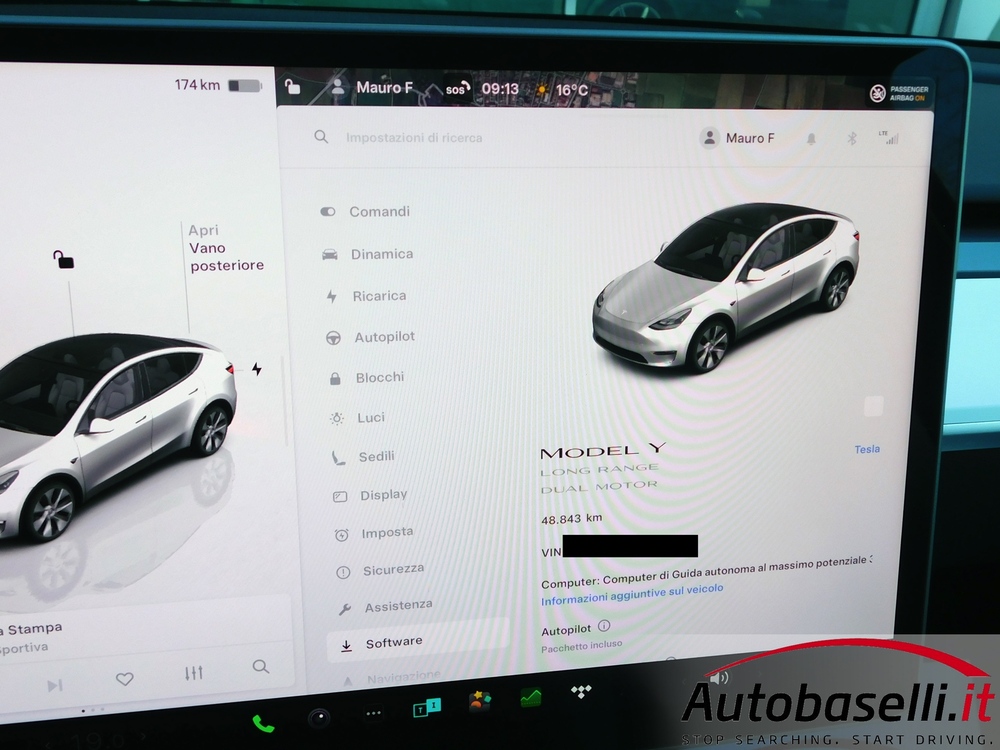Open the Mauro F profile in the settings header
Image resolution: width=1000 pixels, height=750 pixels.
click(x=737, y=138)
